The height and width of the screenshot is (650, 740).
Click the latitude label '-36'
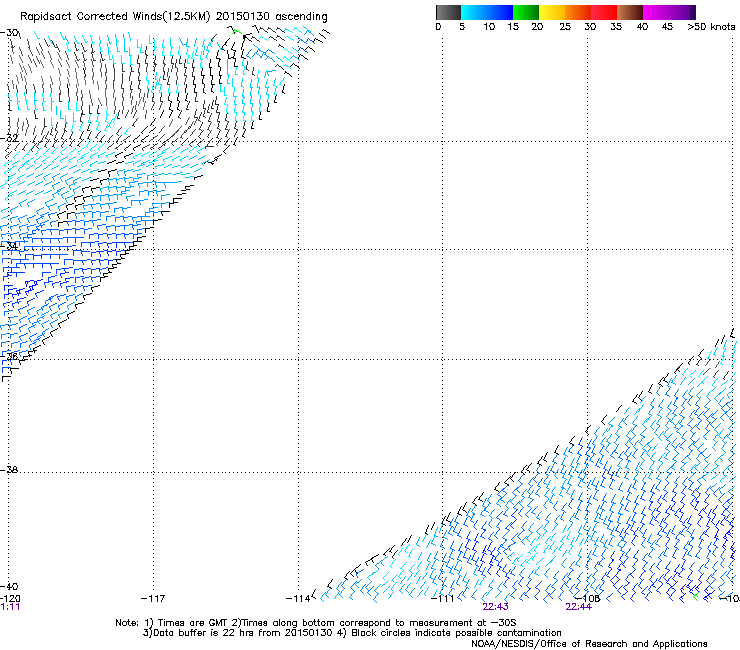click(9, 356)
